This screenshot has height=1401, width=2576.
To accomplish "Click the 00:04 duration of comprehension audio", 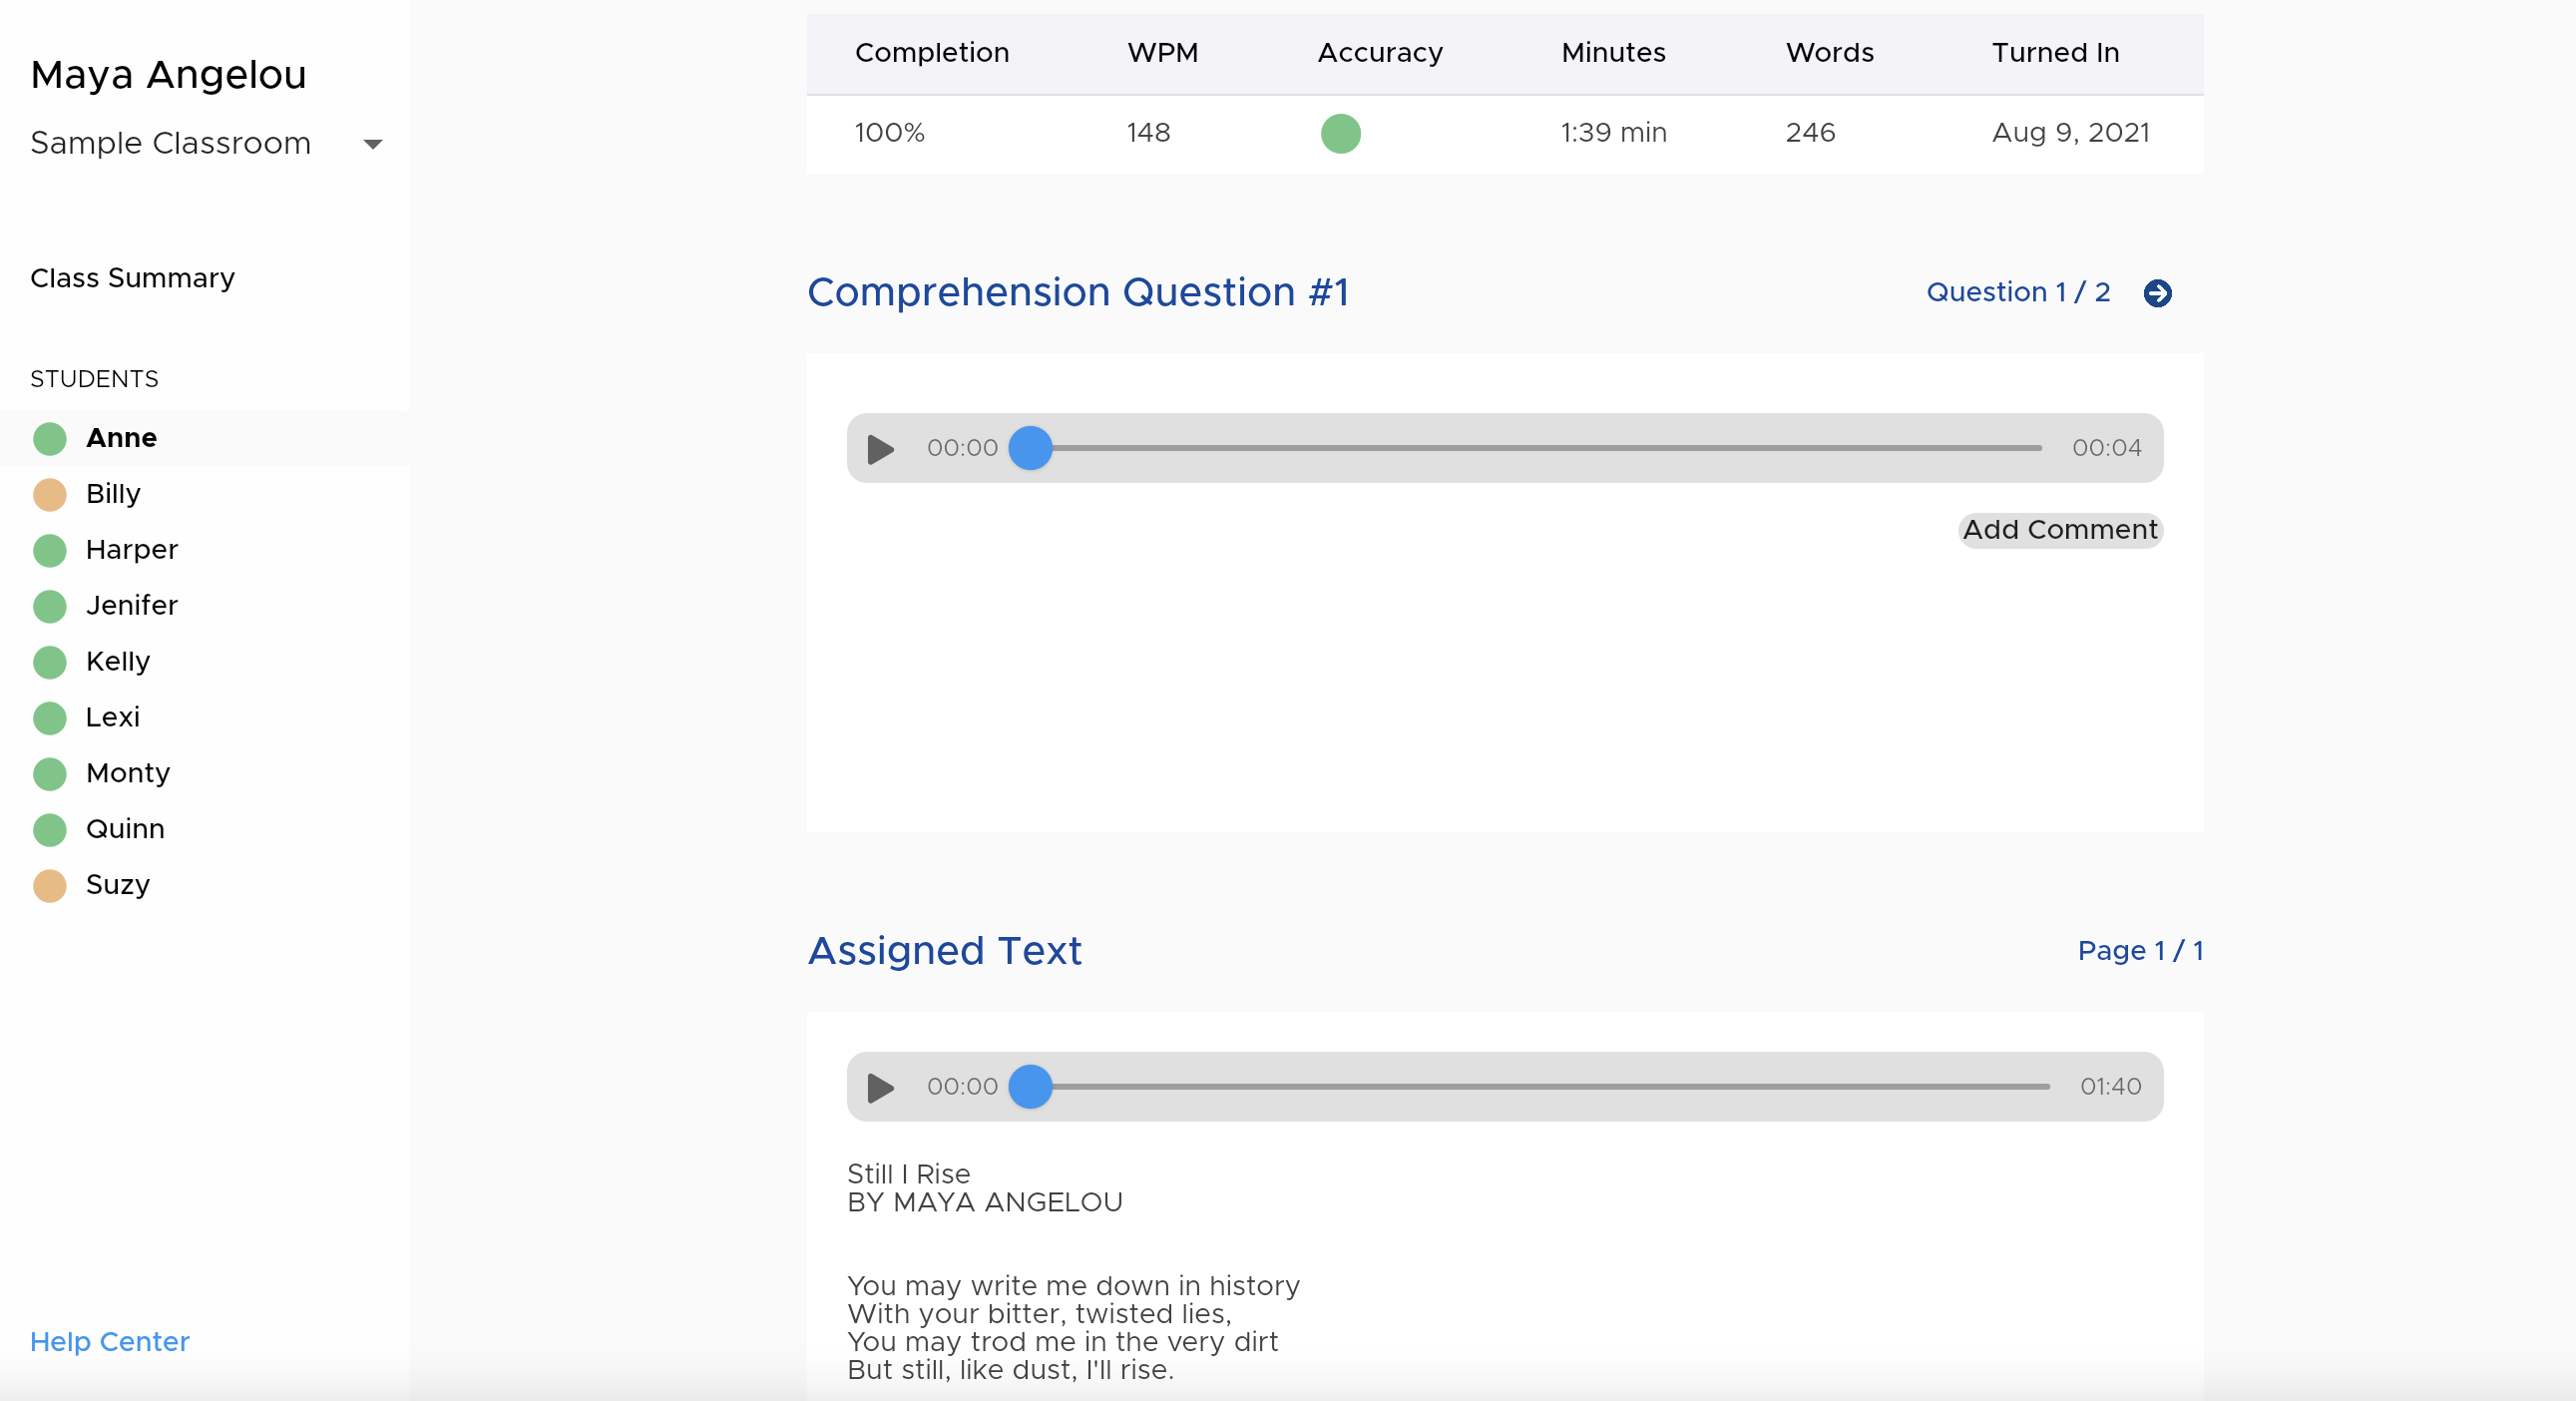I will point(2106,448).
